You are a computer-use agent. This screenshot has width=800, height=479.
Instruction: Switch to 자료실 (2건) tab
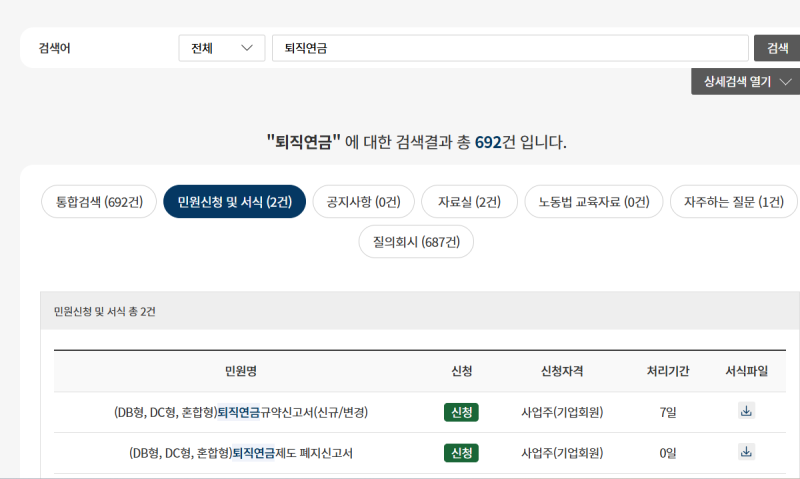(x=469, y=201)
